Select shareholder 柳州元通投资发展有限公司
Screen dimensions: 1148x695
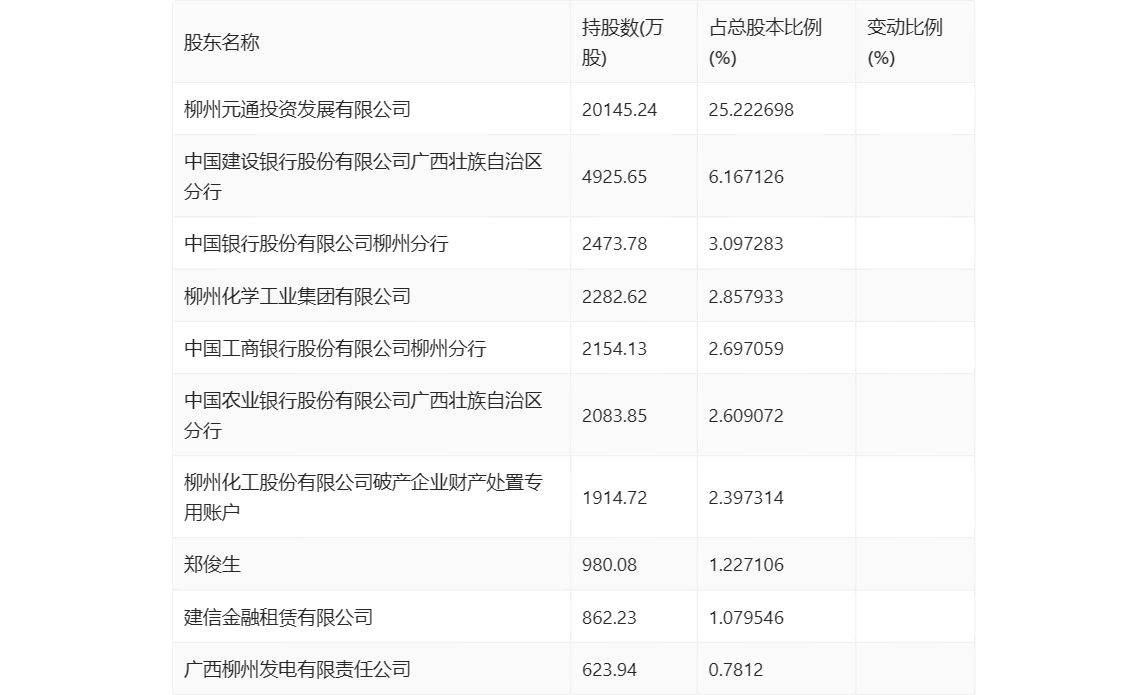297,109
